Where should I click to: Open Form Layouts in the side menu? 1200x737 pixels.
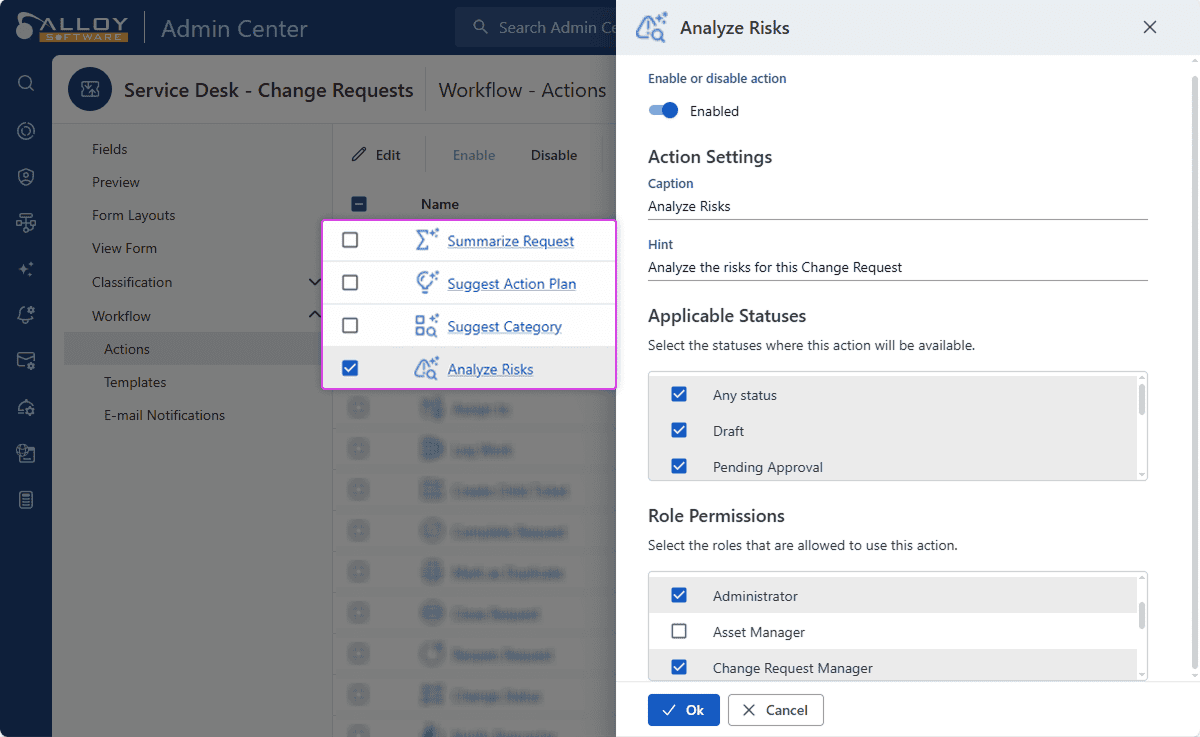[133, 215]
